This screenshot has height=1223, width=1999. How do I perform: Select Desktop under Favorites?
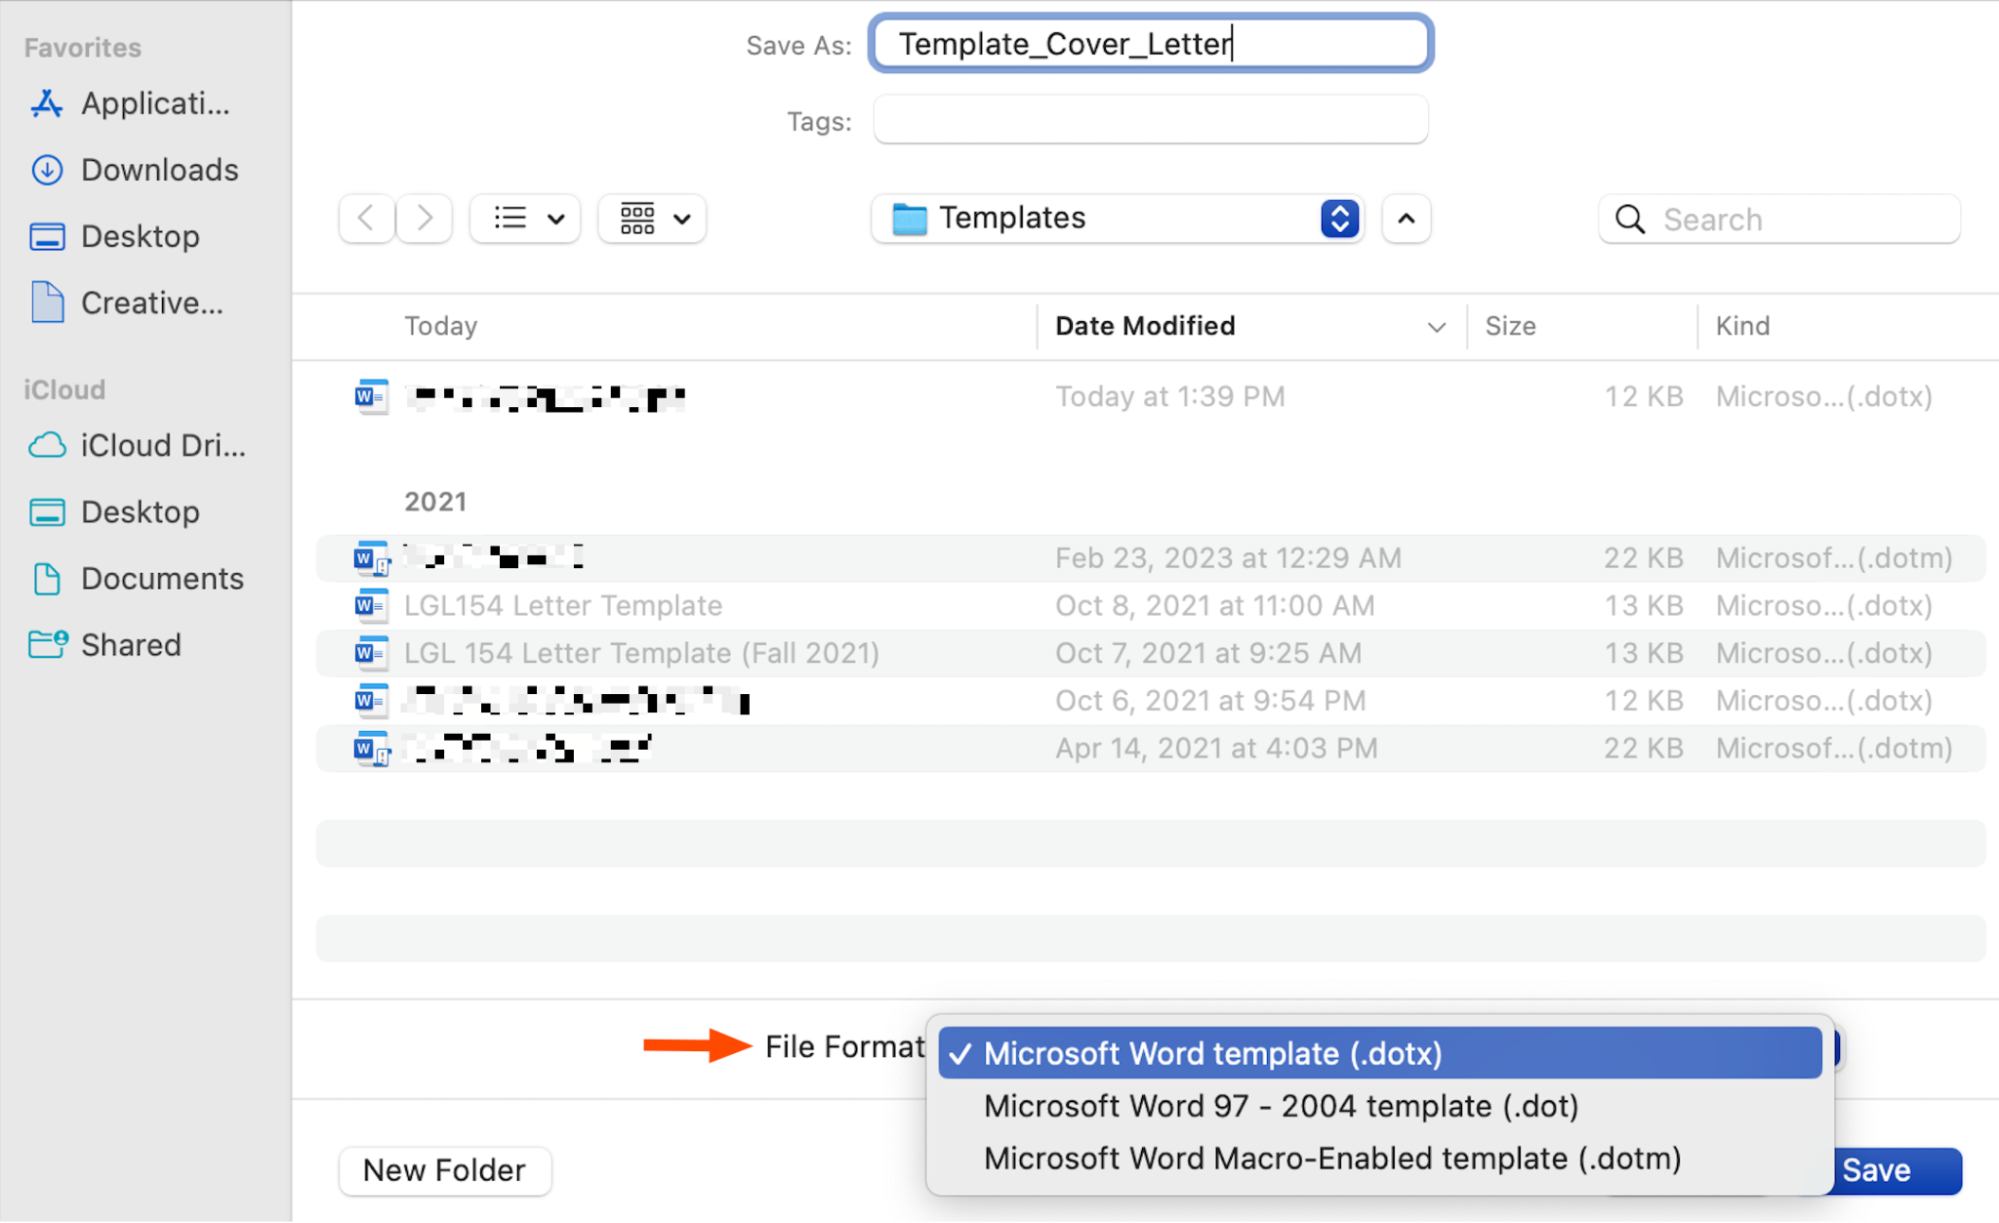coord(114,236)
